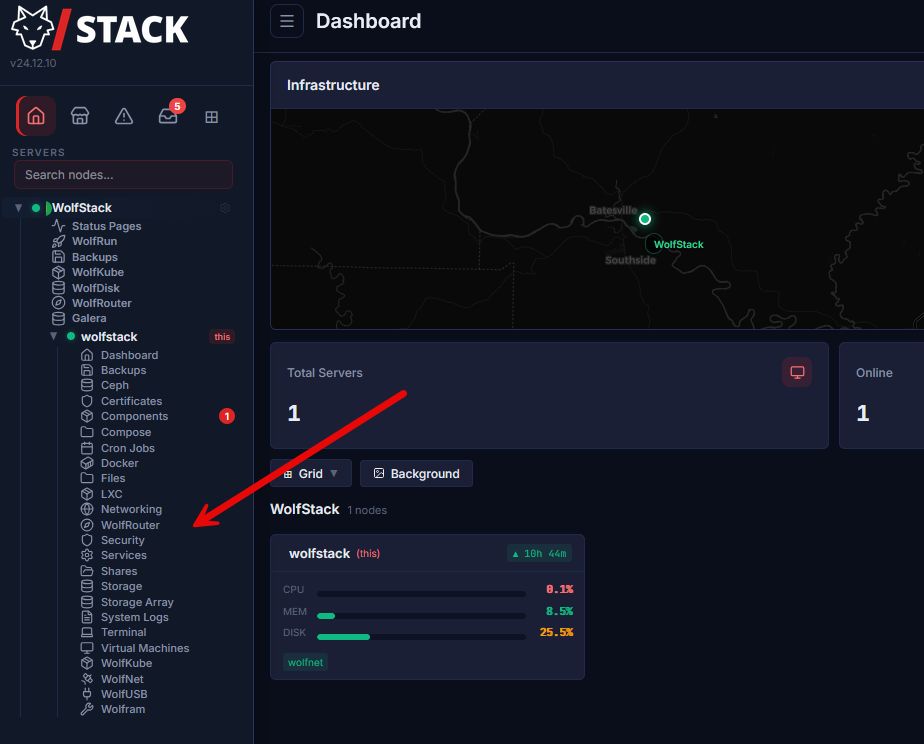
Task: Click the cluster WolfRouter compass icon
Action: tap(58, 303)
